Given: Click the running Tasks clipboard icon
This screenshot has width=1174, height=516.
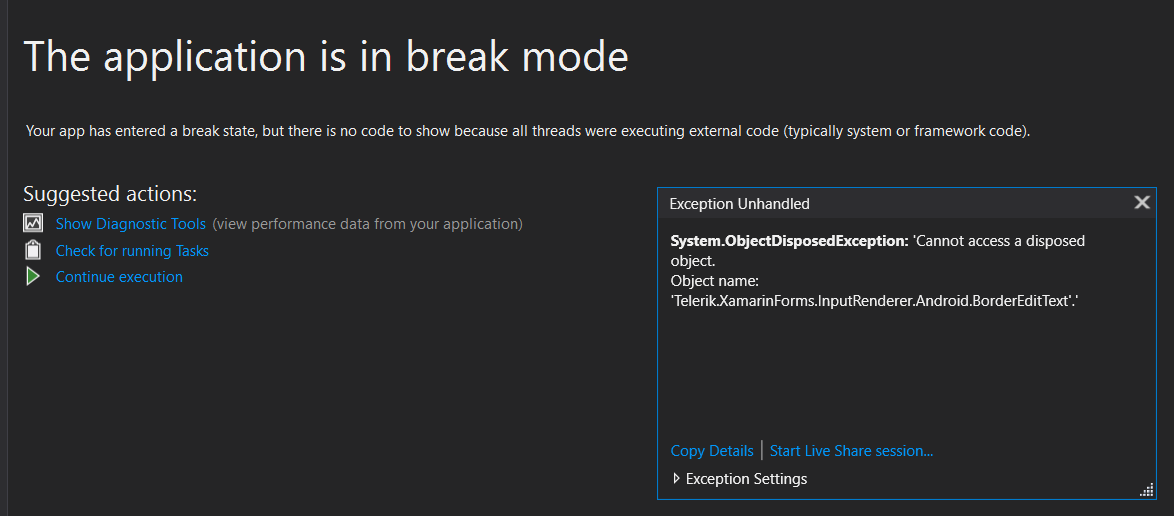Looking at the screenshot, I should (33, 250).
